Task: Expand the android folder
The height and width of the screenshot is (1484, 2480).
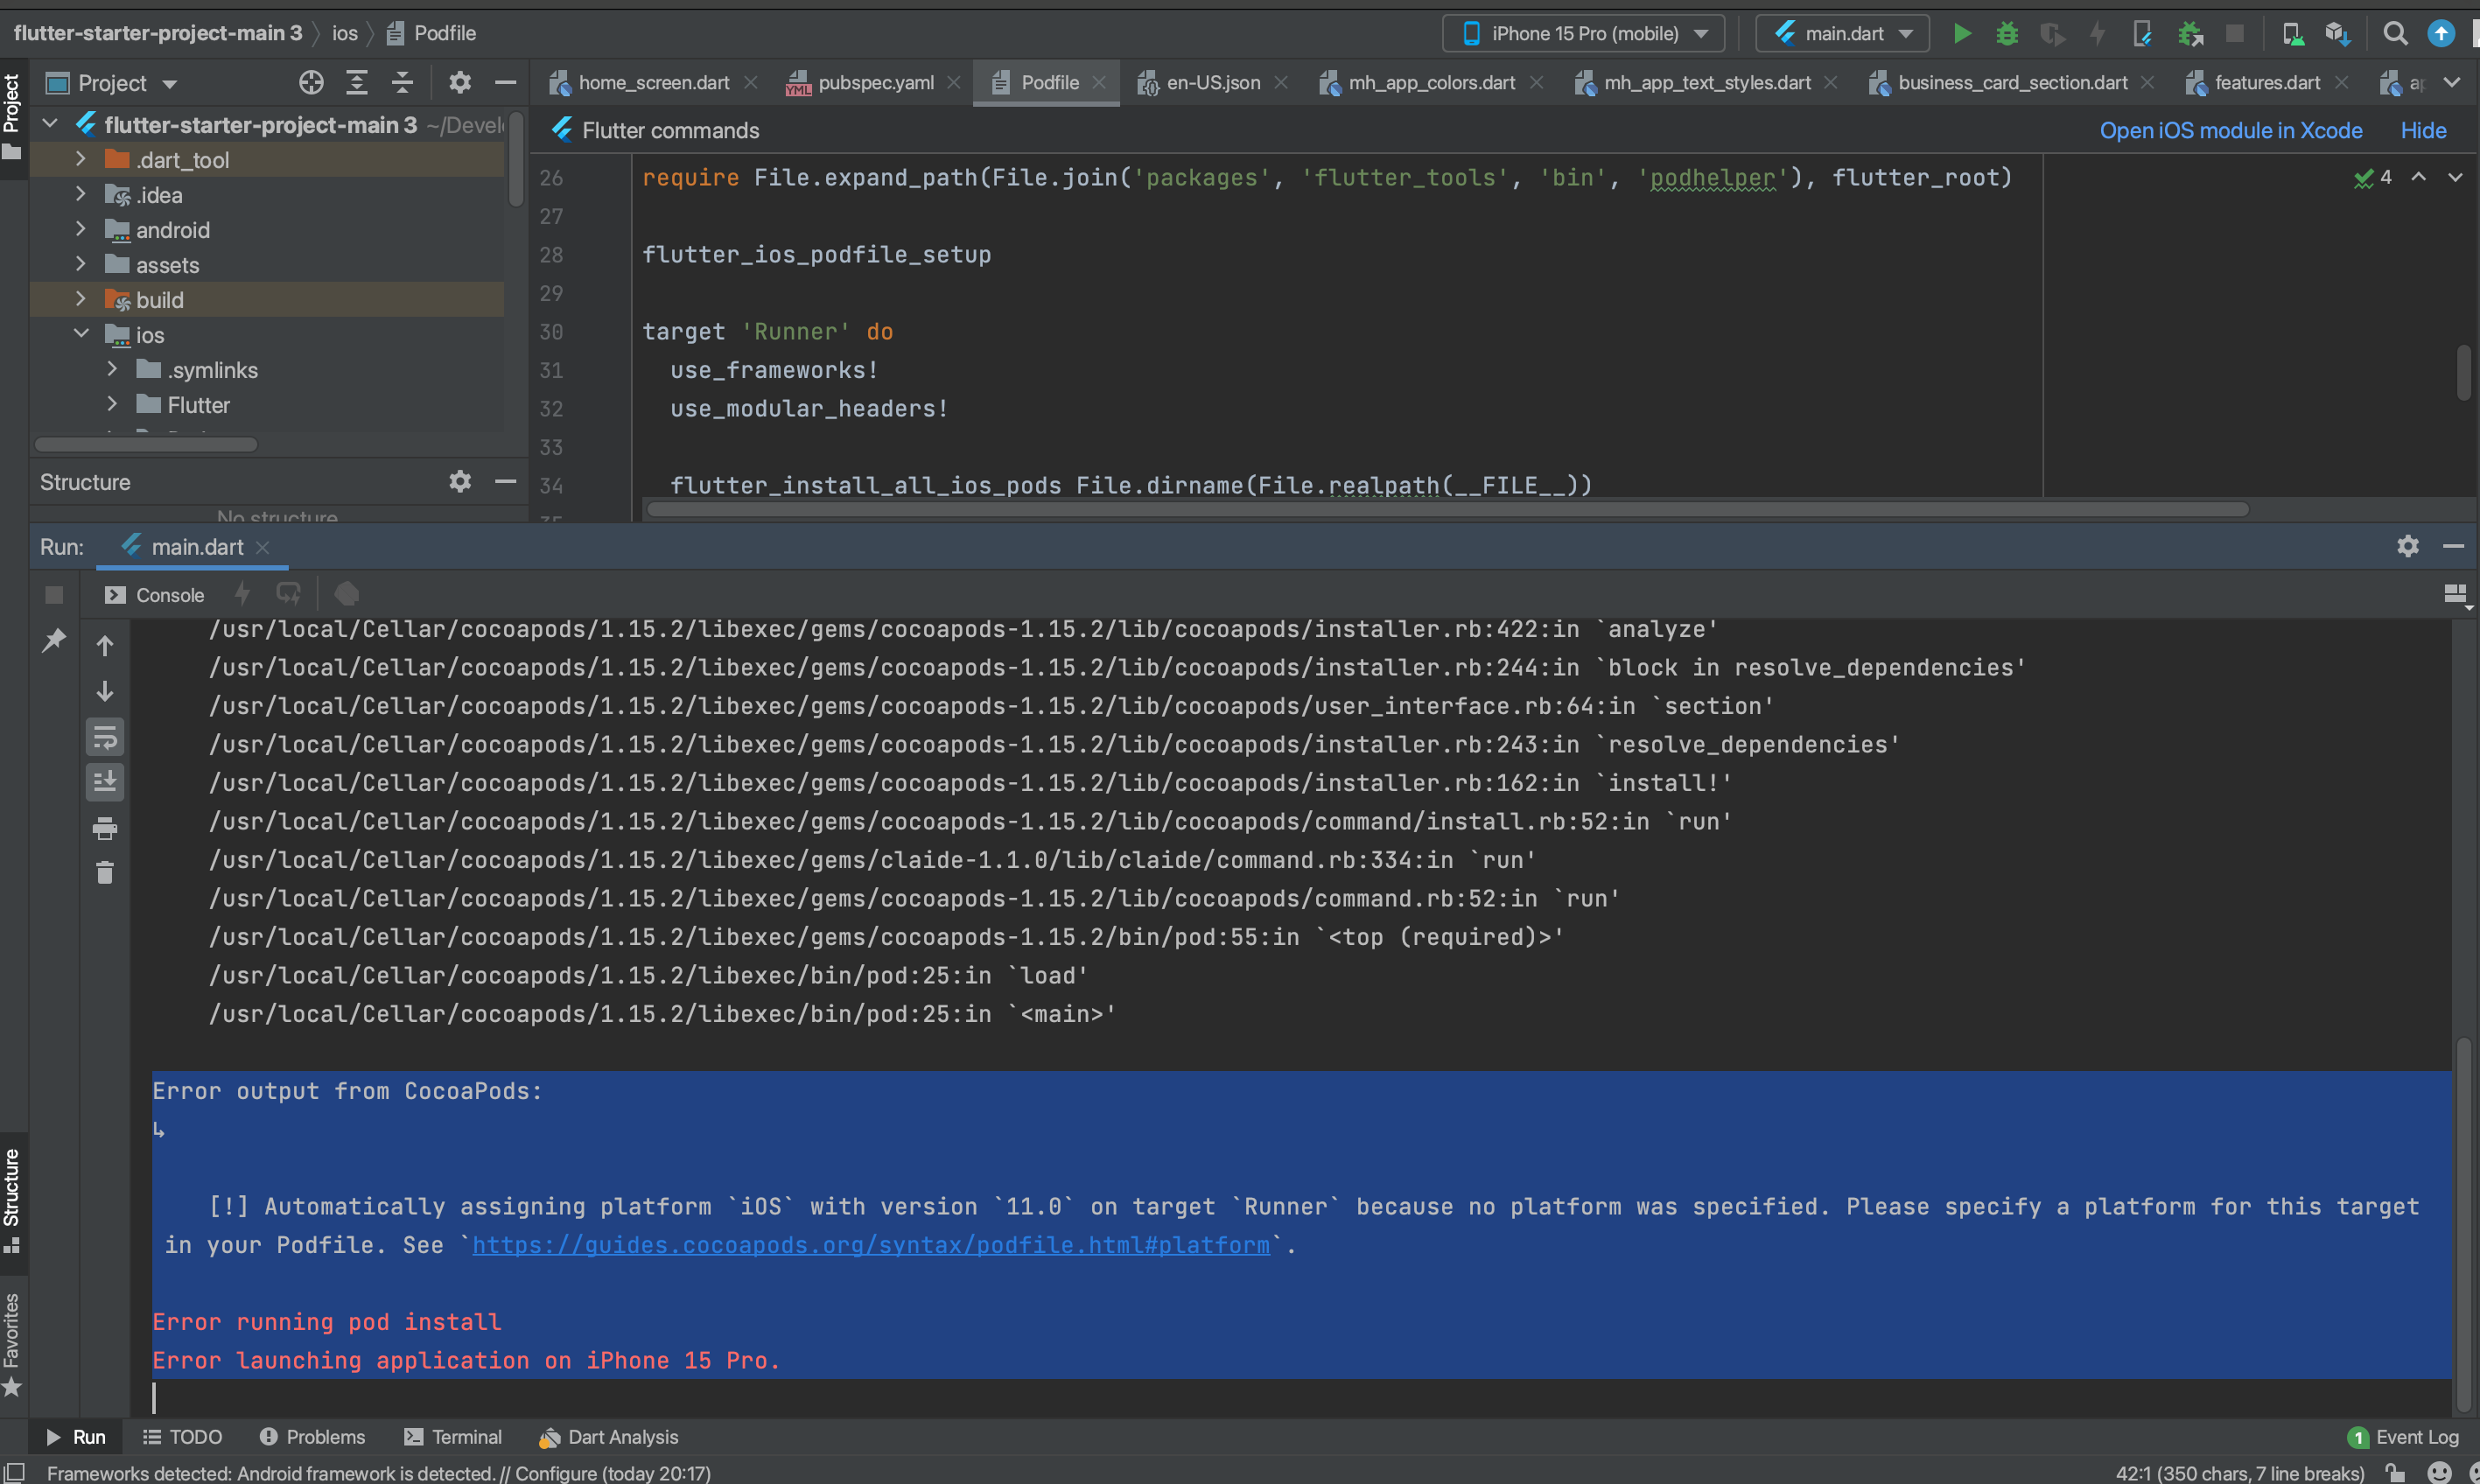Action: [81, 230]
